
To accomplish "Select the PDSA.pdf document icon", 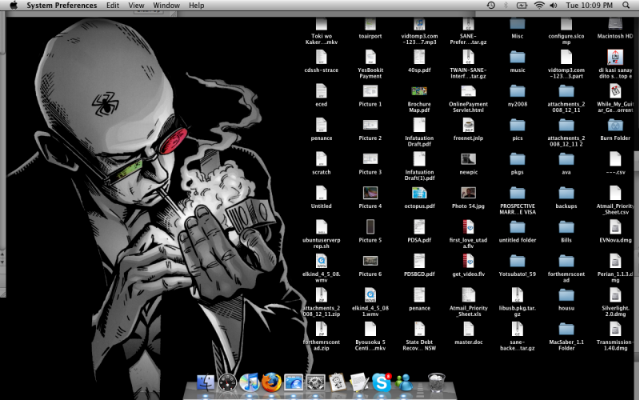I will click(419, 227).
